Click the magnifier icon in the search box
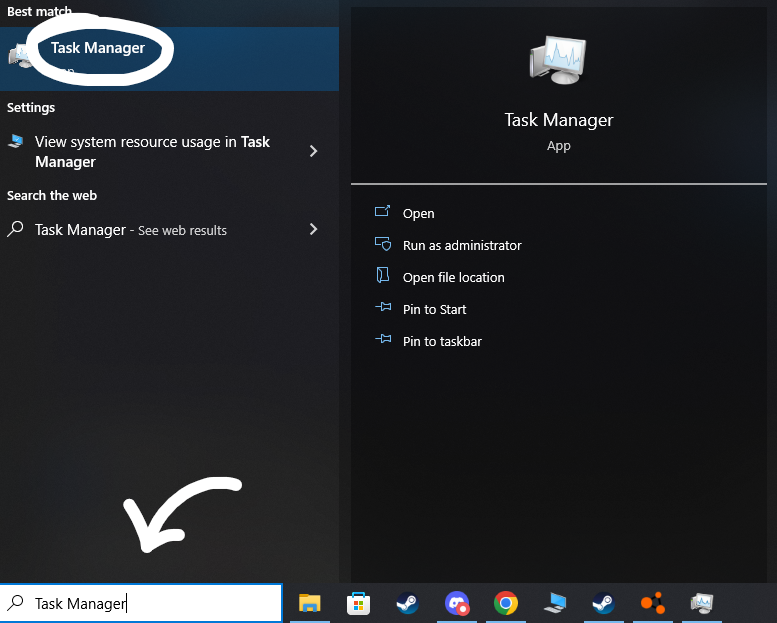Screen dimensions: 777x623 click(x=15, y=602)
